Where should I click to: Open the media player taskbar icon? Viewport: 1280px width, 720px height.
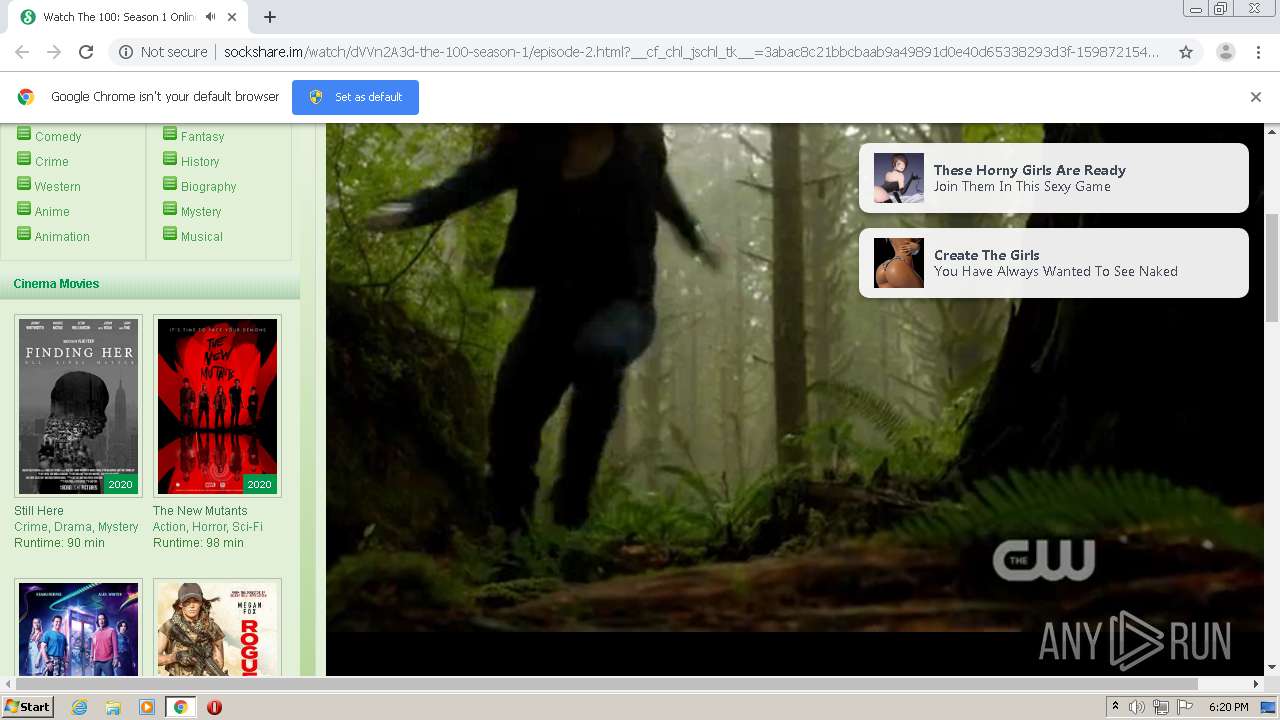[147, 707]
